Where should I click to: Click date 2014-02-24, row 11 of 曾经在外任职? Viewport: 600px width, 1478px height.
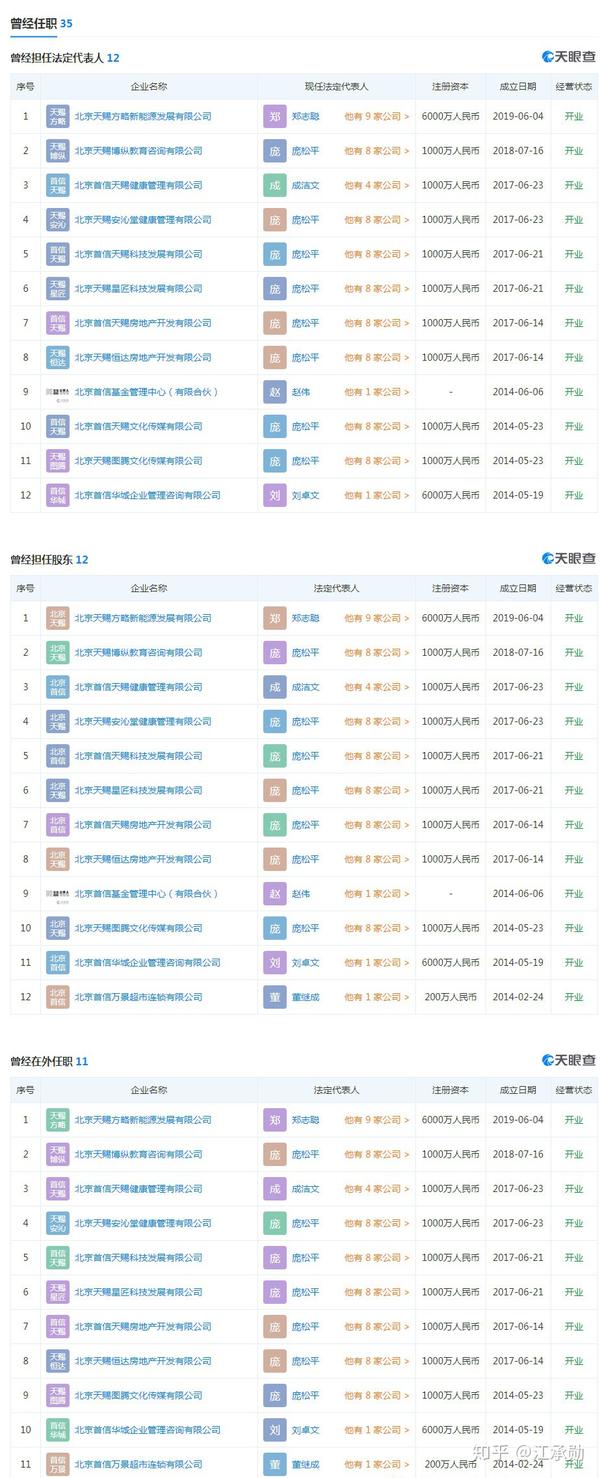coord(518,1464)
